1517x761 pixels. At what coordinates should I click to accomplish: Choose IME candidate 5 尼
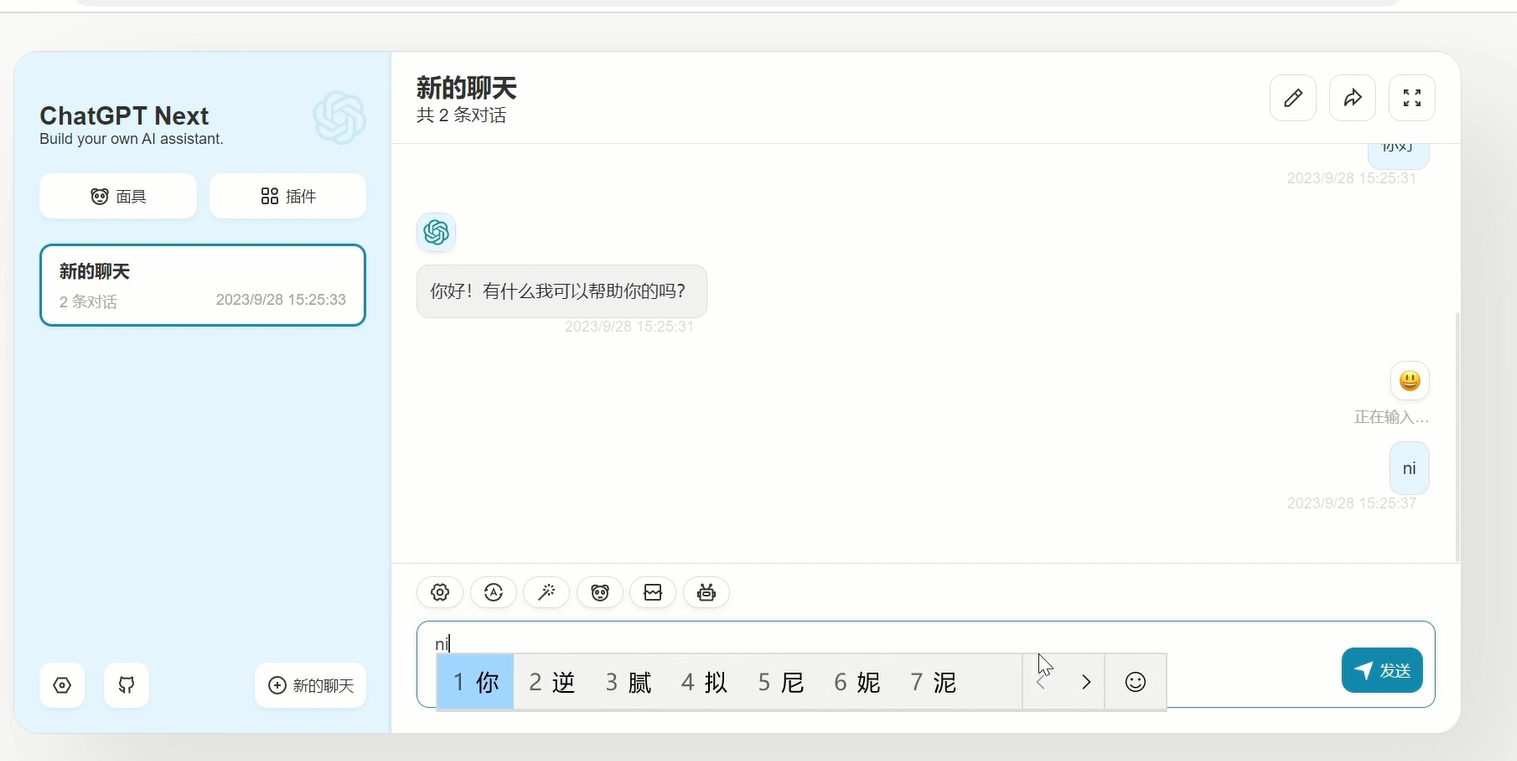pos(781,682)
